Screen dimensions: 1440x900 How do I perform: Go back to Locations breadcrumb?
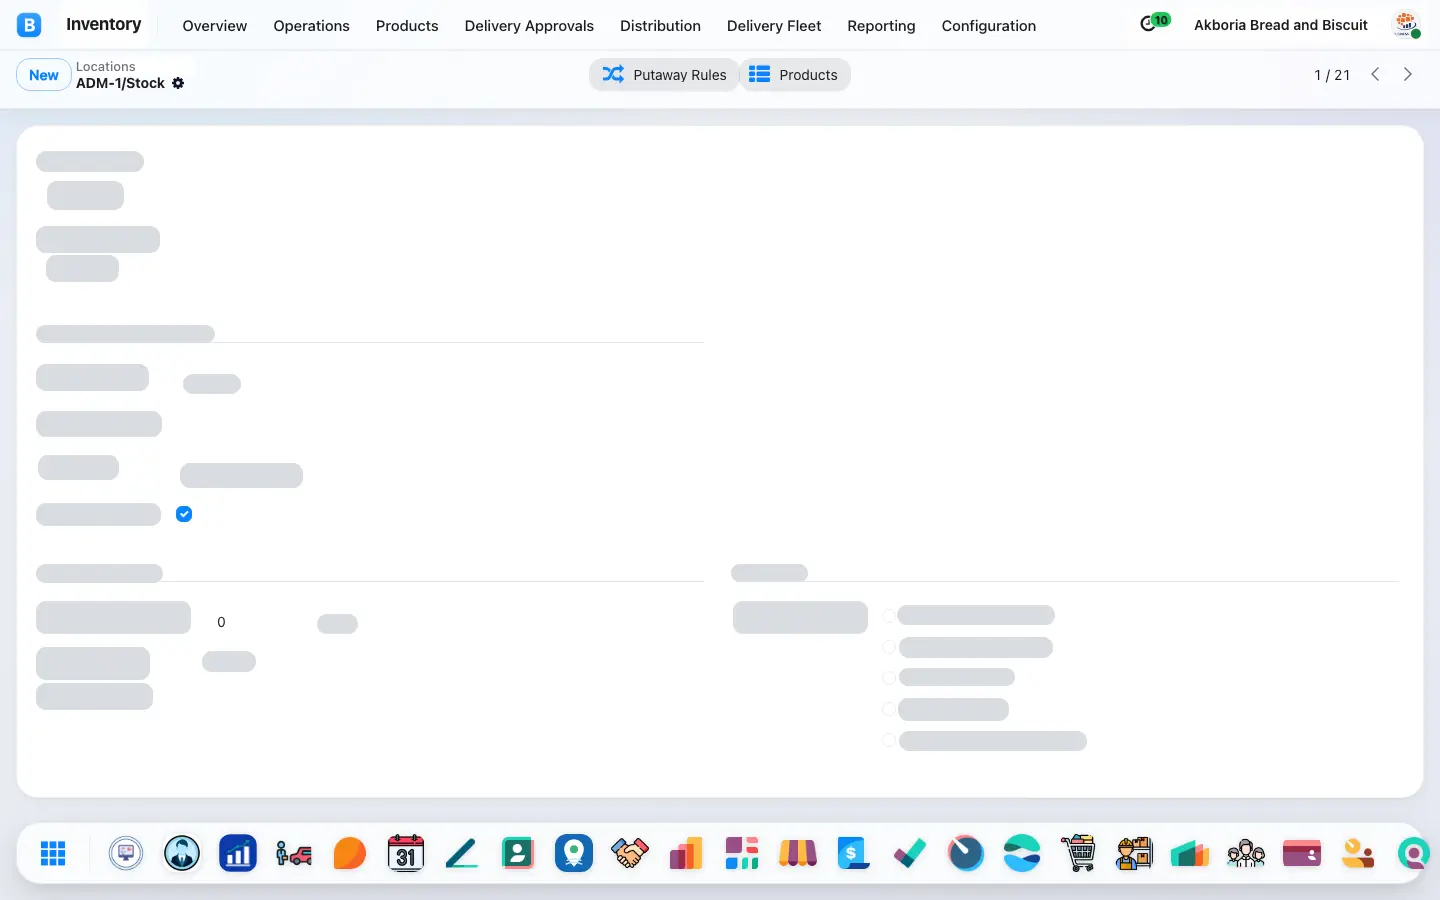coord(106,67)
